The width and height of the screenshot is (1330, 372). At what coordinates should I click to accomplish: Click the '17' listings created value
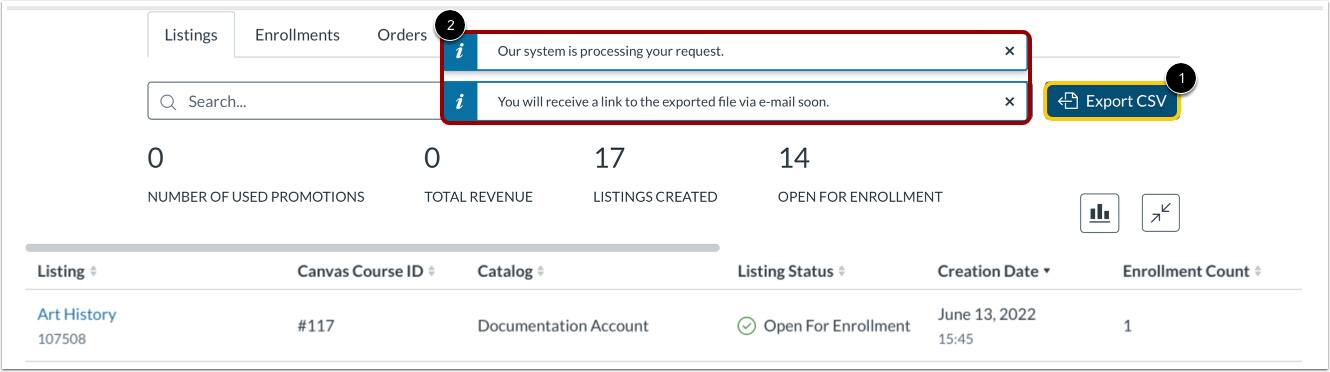[x=609, y=158]
